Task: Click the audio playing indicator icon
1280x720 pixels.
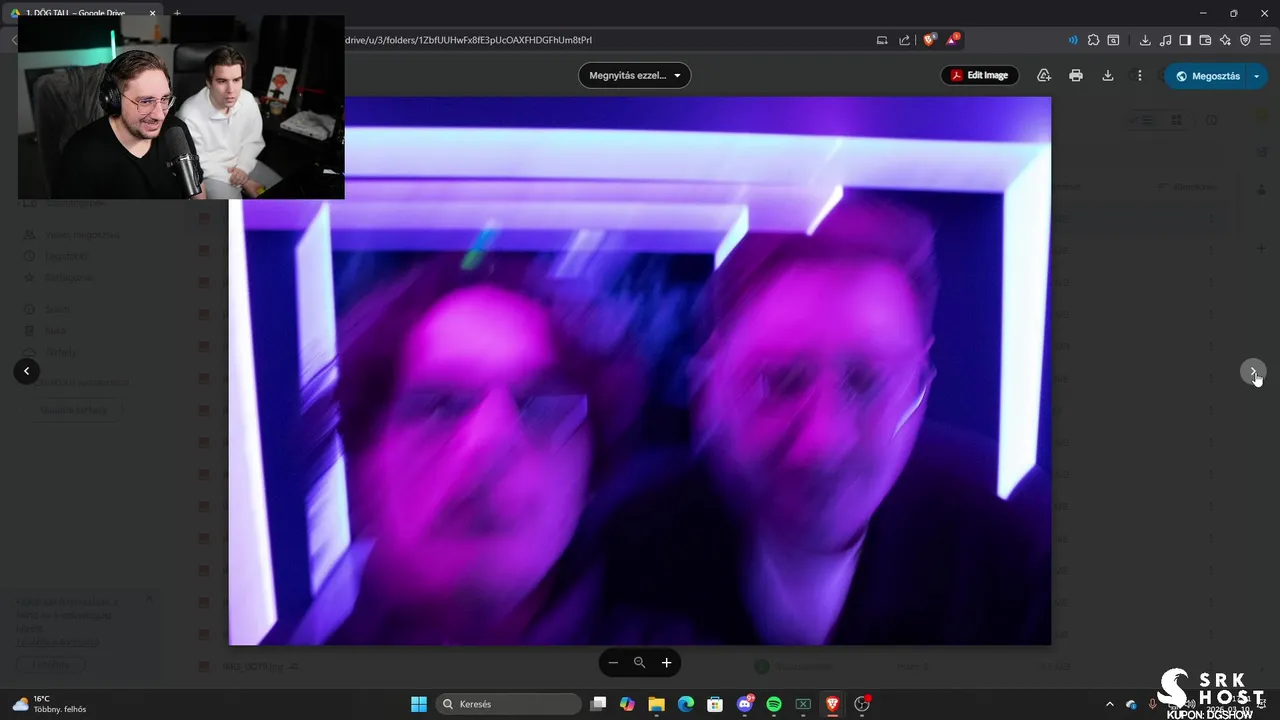Action: [1073, 40]
